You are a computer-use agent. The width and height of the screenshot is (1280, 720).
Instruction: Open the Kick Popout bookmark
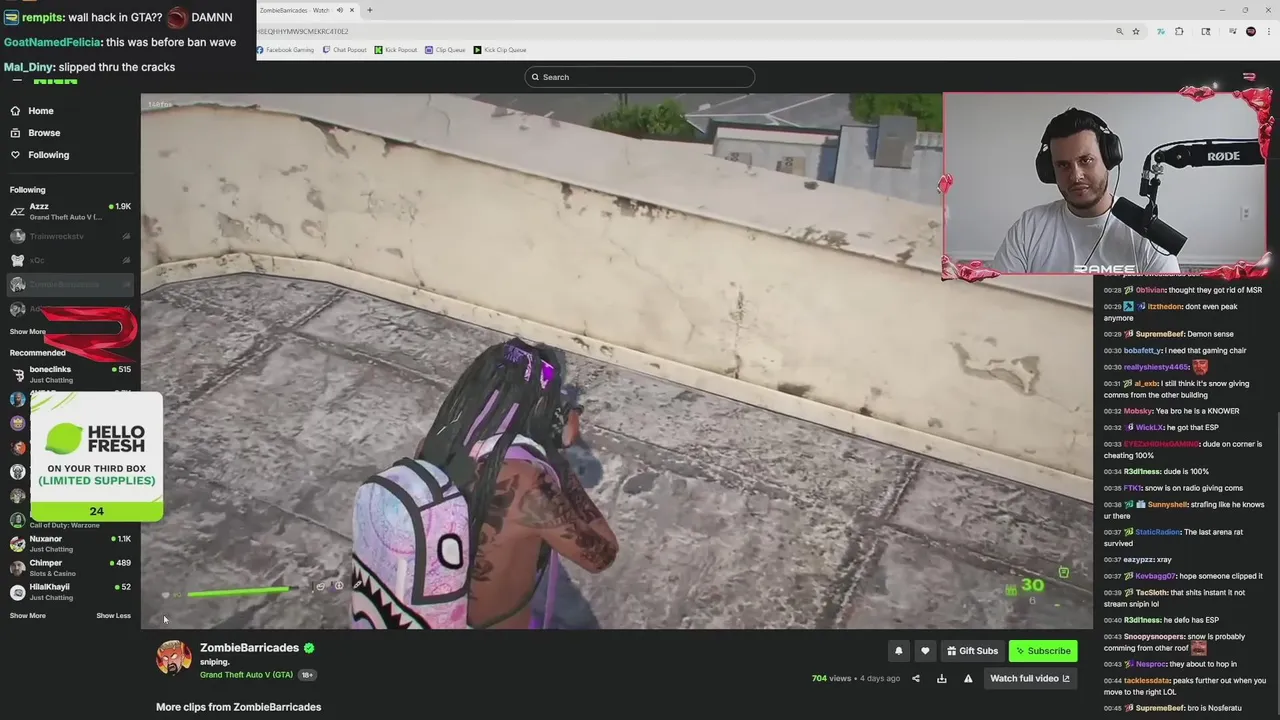(396, 50)
